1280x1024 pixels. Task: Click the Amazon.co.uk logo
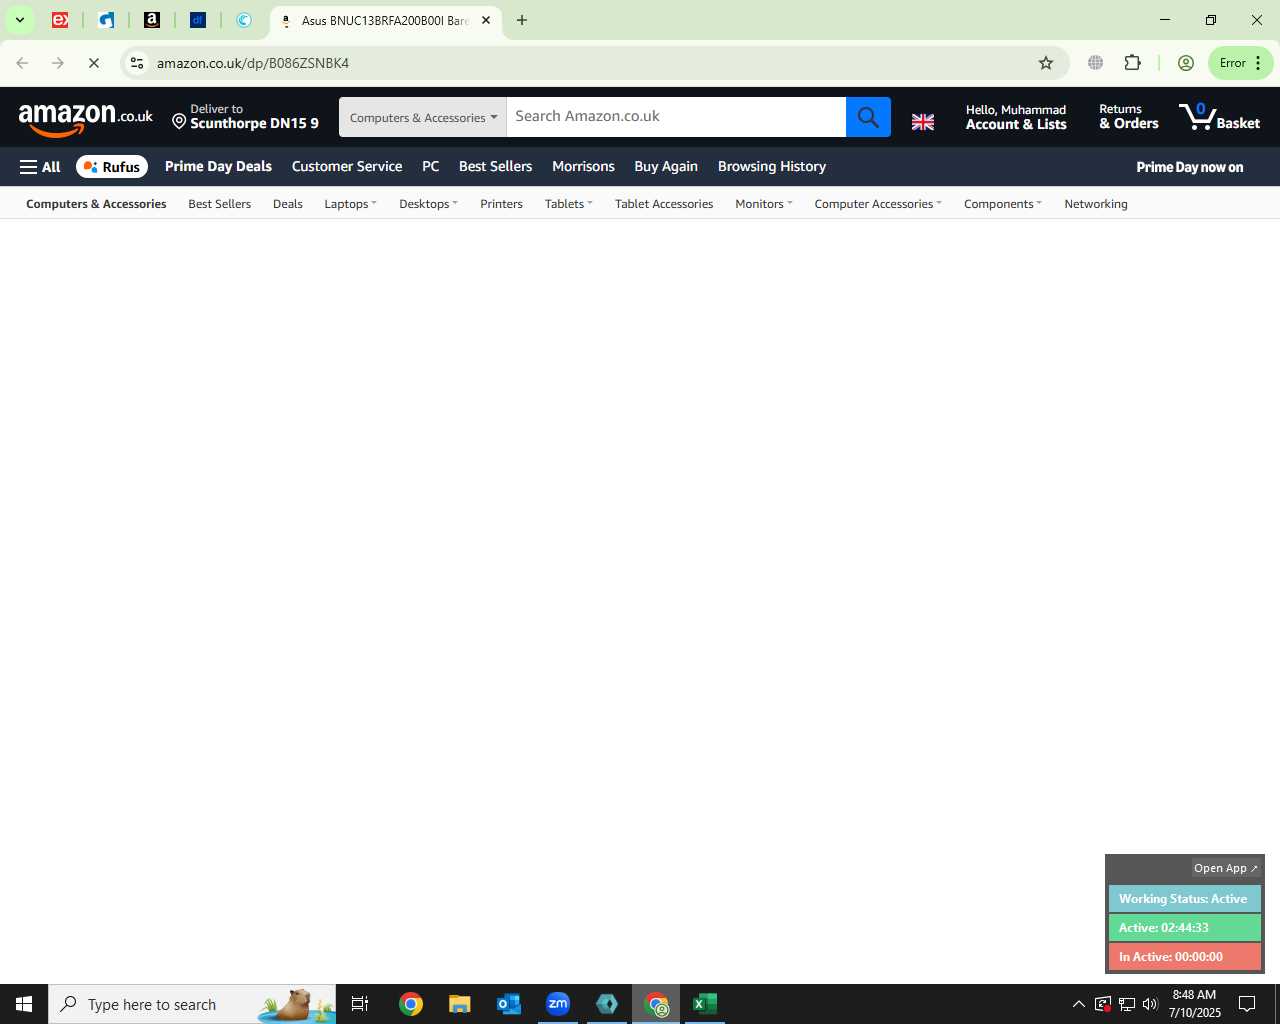pos(86,118)
